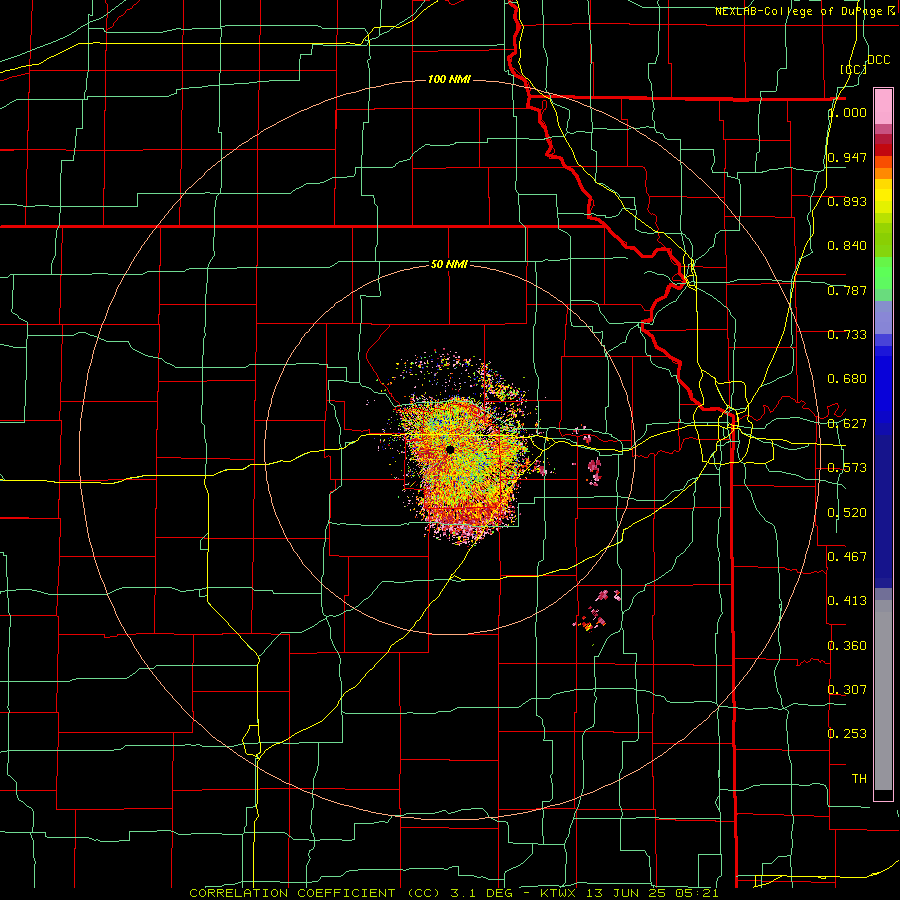The height and width of the screenshot is (900, 900).
Task: Click the 0.947 color scale value
Action: [847, 157]
